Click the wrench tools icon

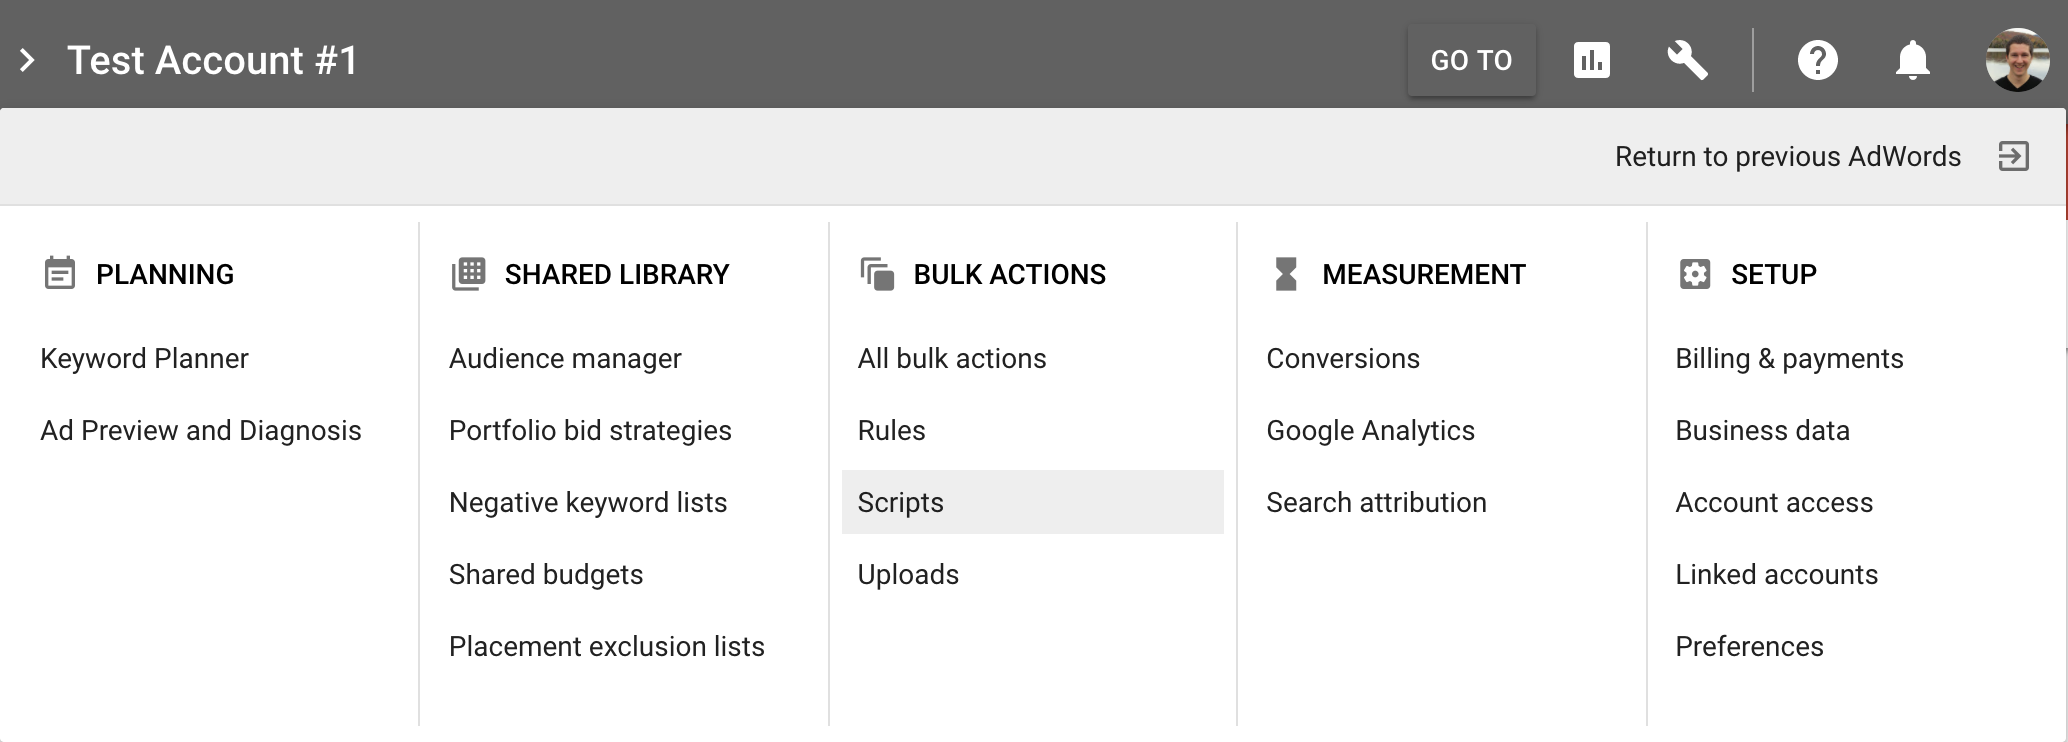pyautogui.click(x=1687, y=60)
